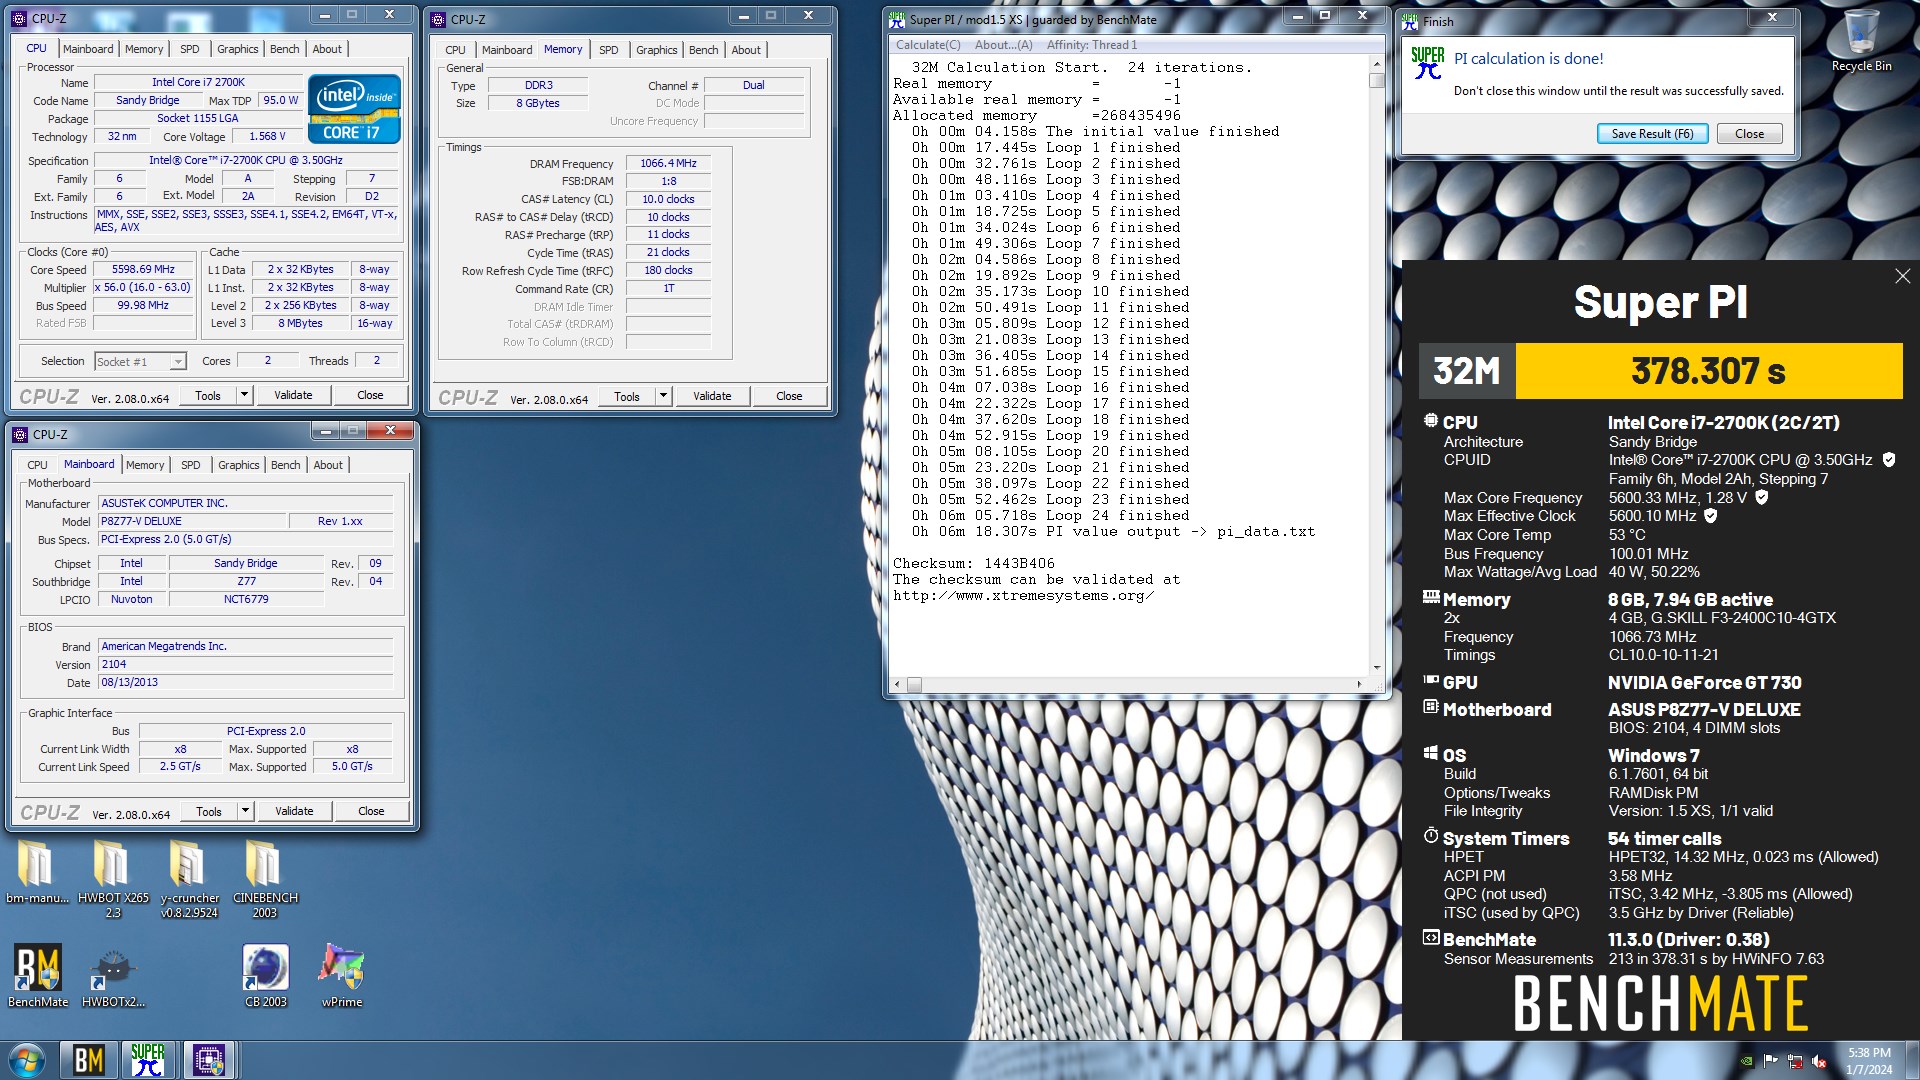Launch the wPrime desktop shortcut
The image size is (1920, 1080).
341,976
